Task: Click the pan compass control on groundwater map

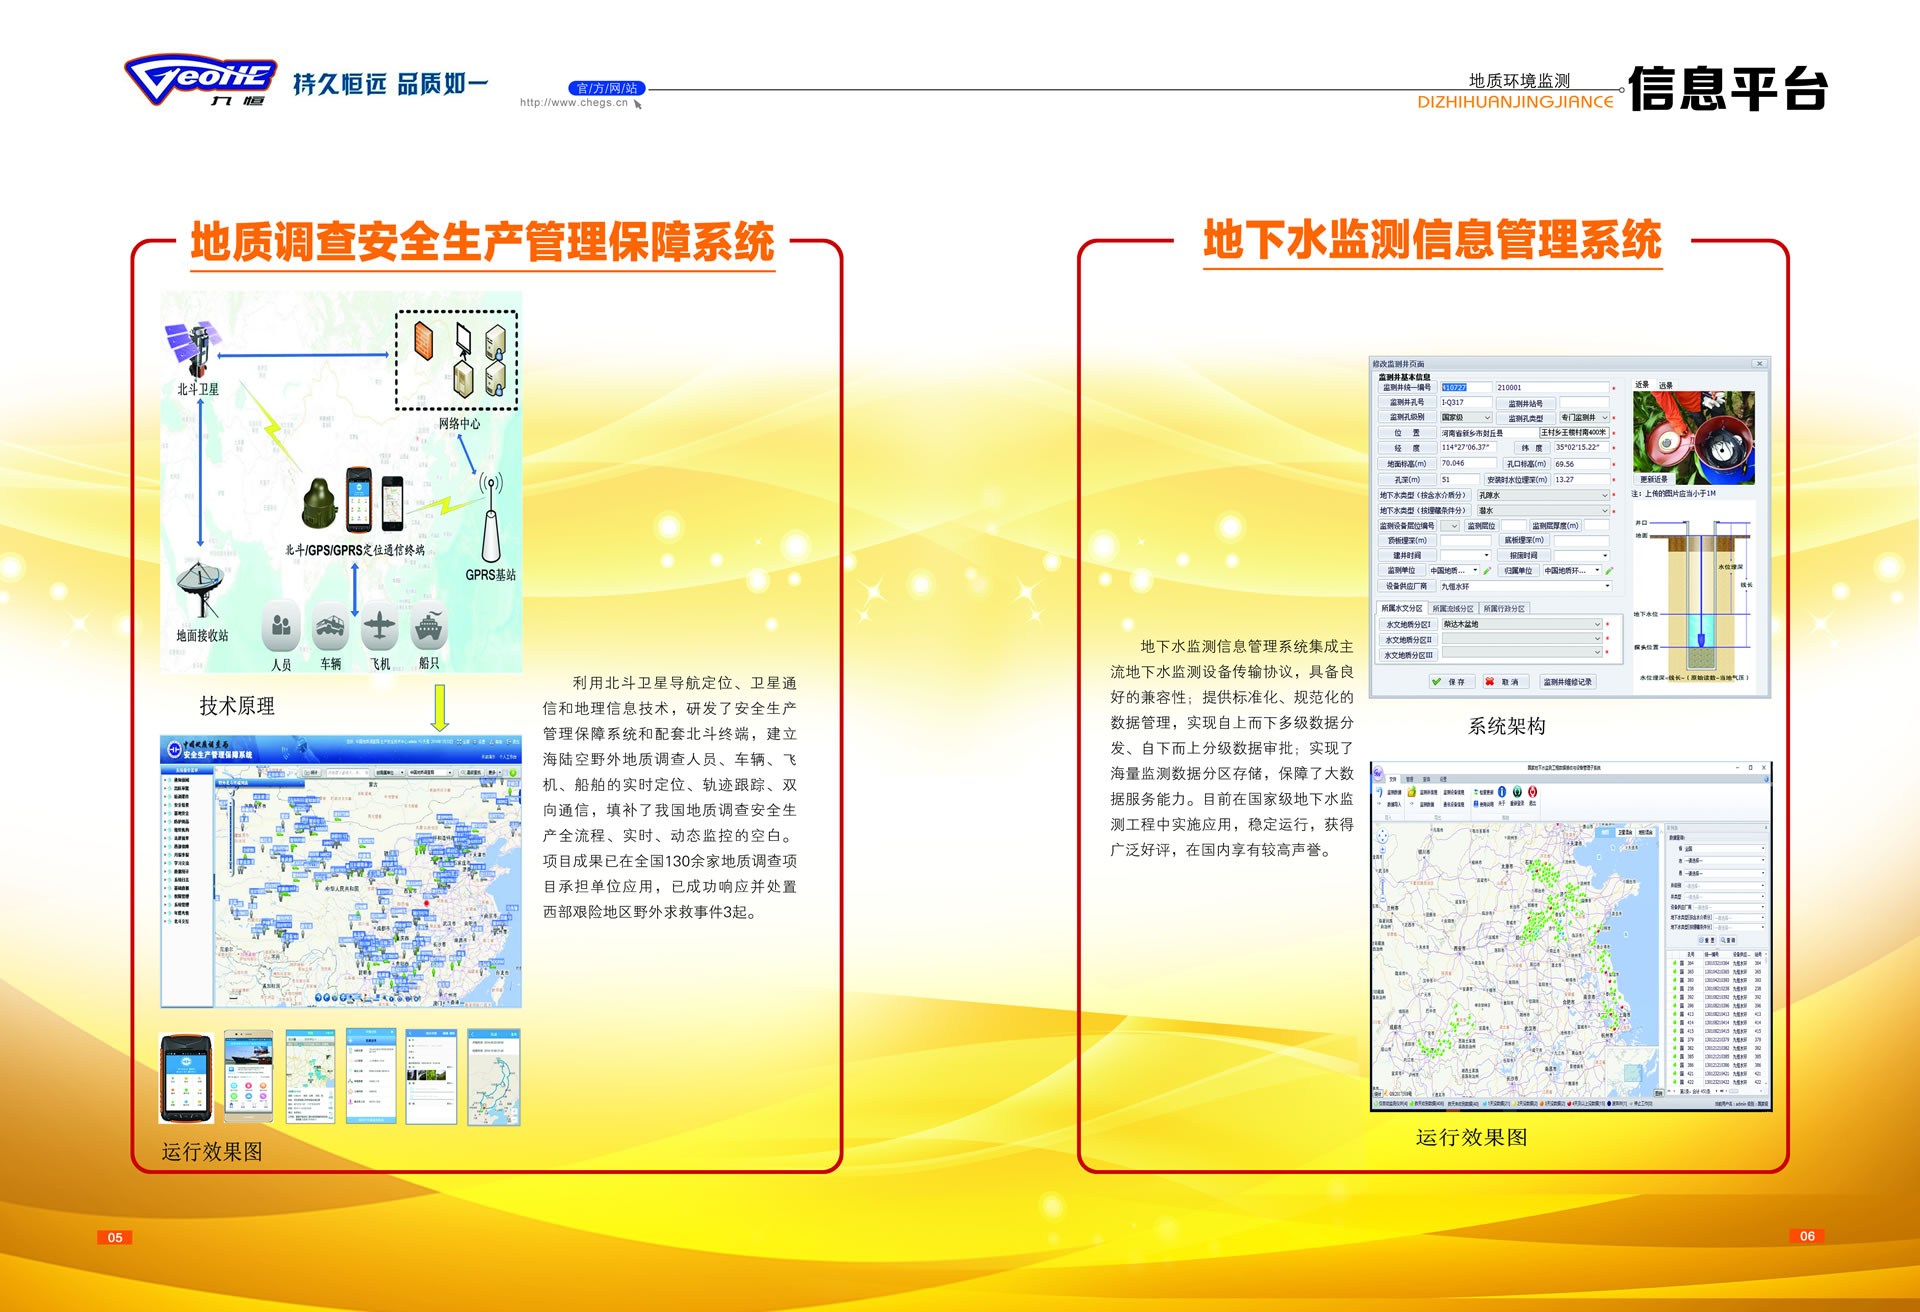Action: click(1383, 836)
